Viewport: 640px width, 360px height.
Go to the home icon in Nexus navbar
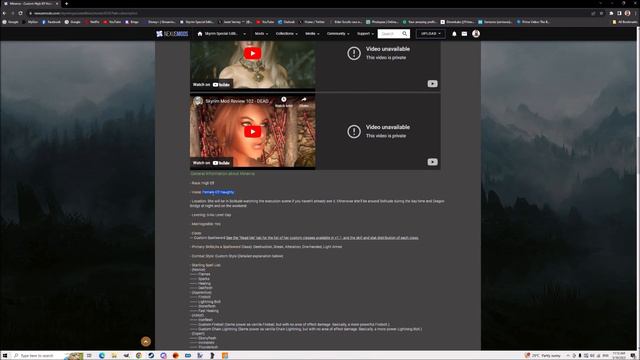pyautogui.click(x=200, y=34)
